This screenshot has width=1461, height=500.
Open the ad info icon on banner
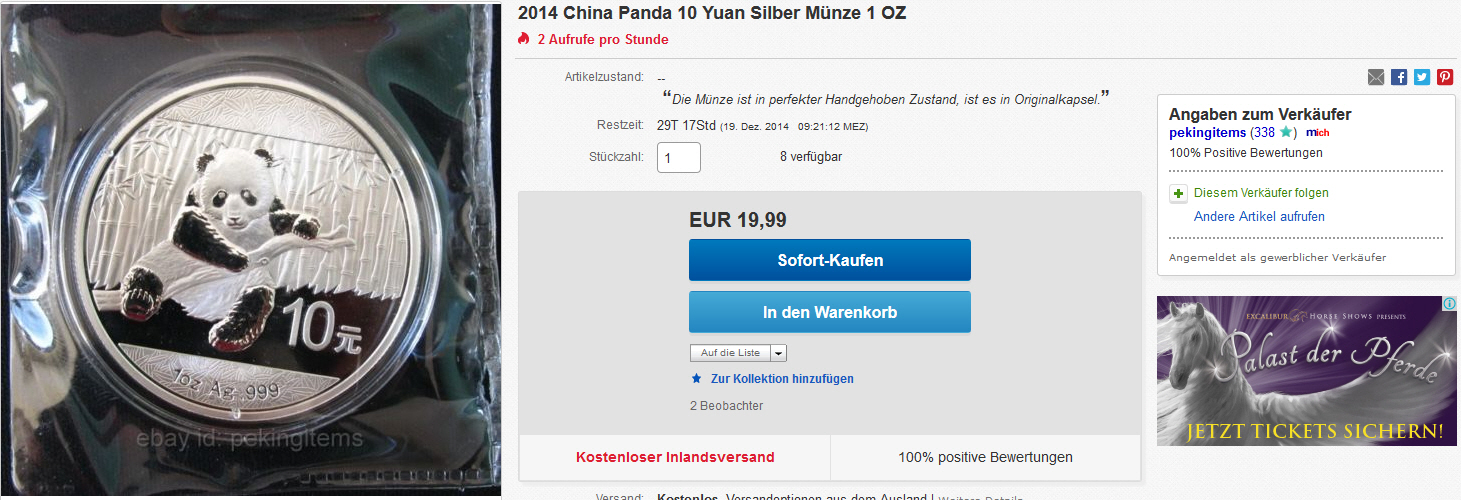pyautogui.click(x=1449, y=303)
